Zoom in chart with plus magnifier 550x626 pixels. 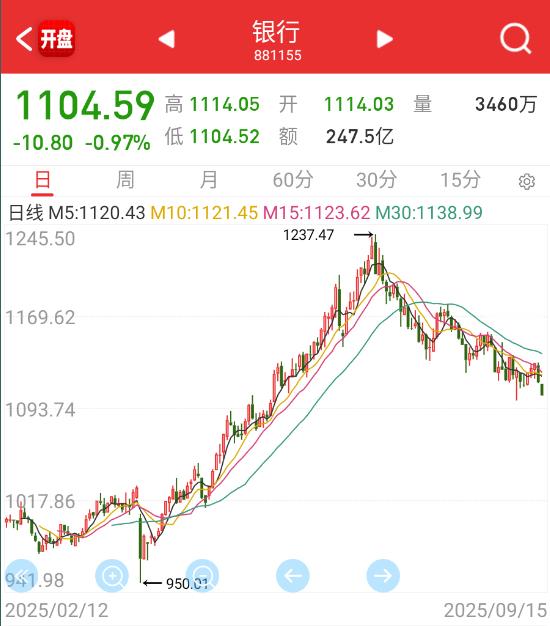tap(112, 575)
